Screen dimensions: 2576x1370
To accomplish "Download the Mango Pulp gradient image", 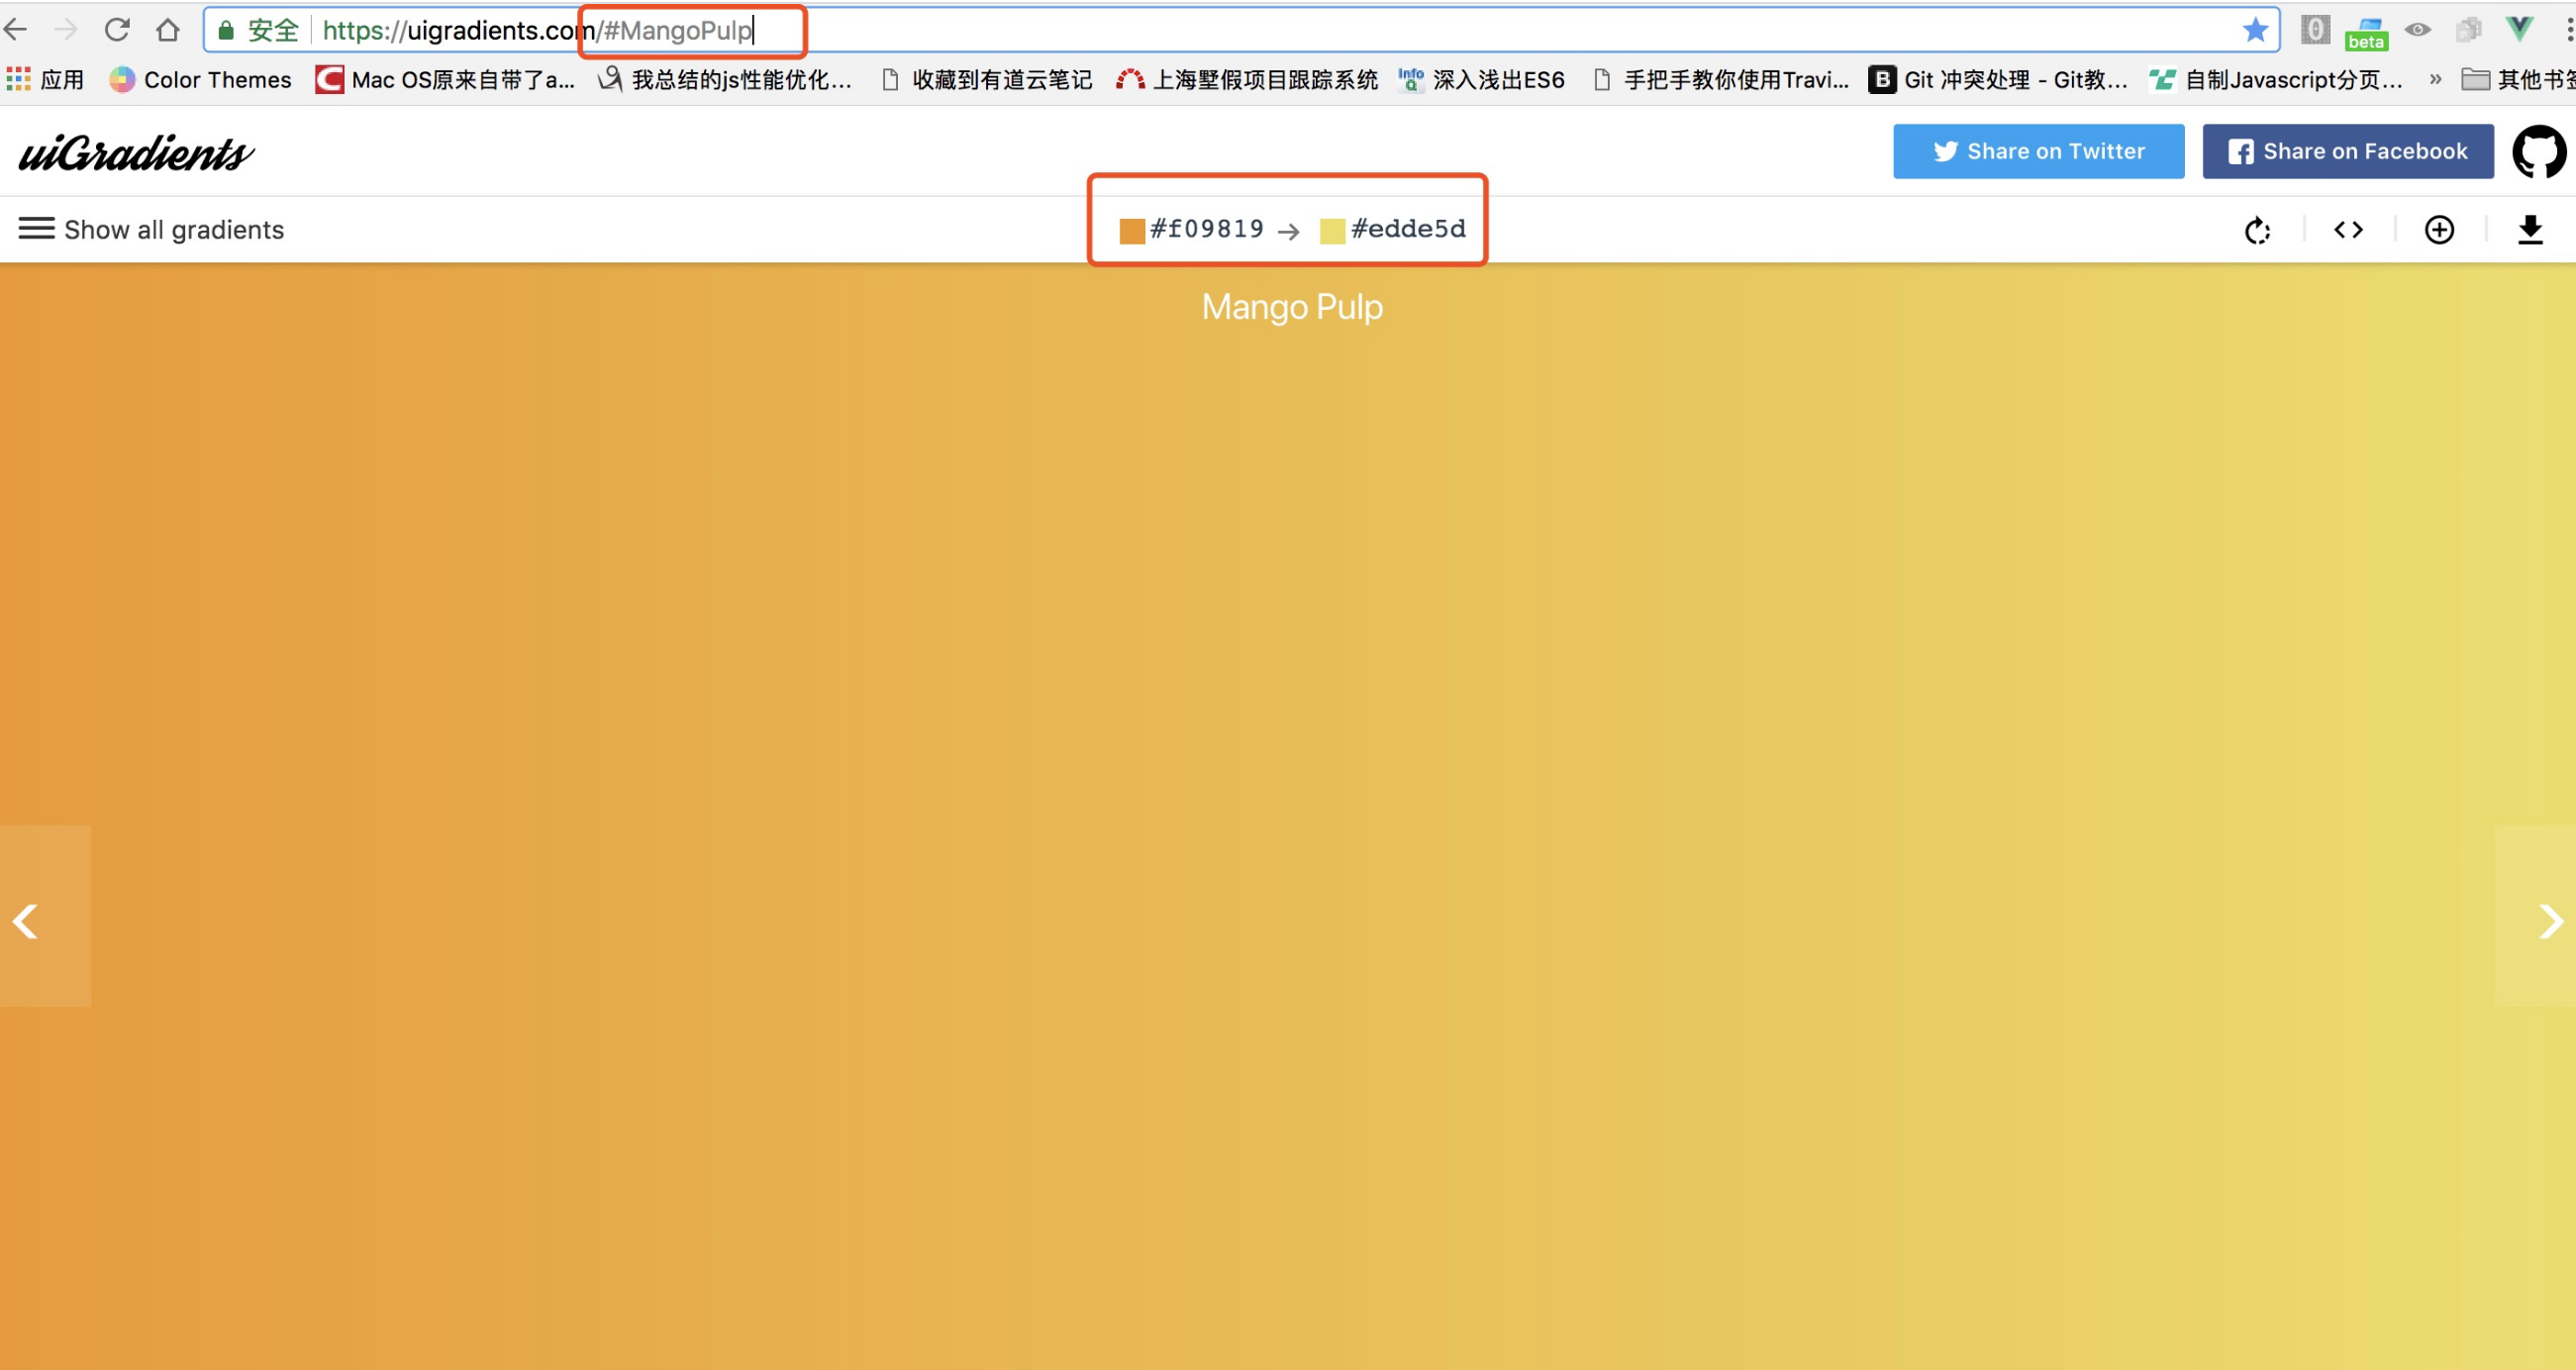I will (2530, 229).
